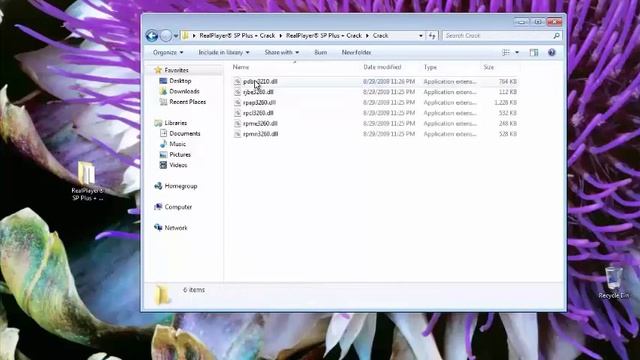Click the Favorites star icon
This screenshot has height=360, width=640.
tap(158, 70)
